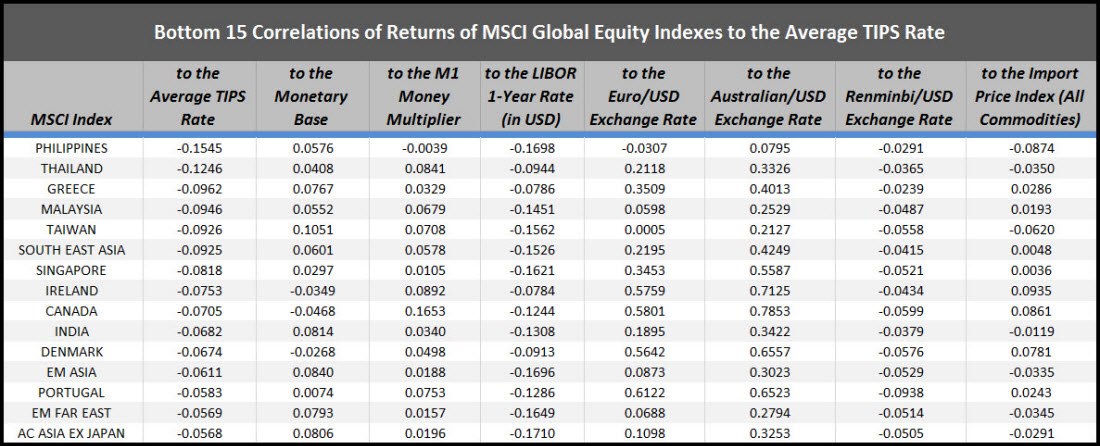This screenshot has height=446, width=1100.
Task: Select the Malaysia LIBOR value -0.1451
Action: [530, 210]
